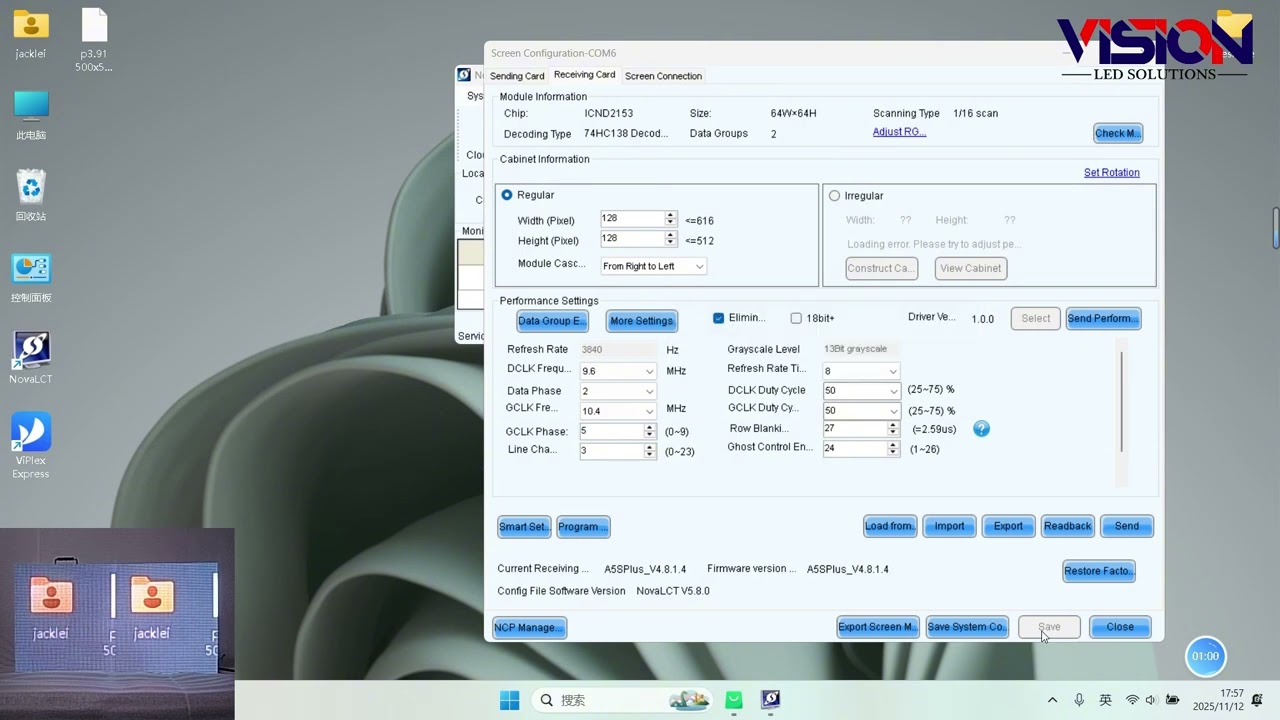Open the GCLK Frequency dropdown
Screen dimensions: 1280x720
click(x=618, y=410)
